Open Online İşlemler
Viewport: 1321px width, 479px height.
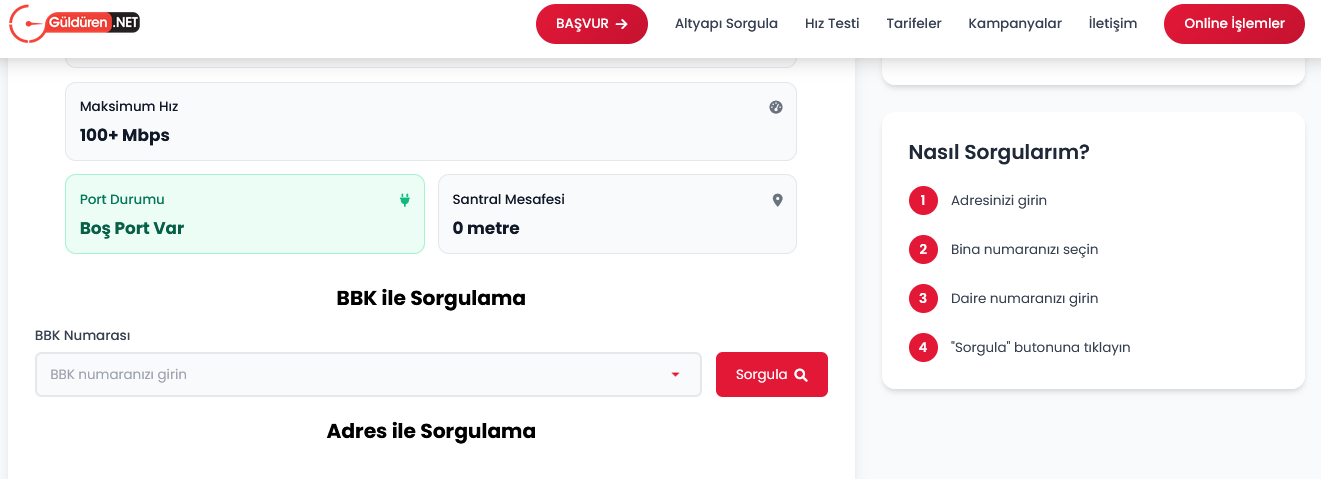(x=1234, y=24)
